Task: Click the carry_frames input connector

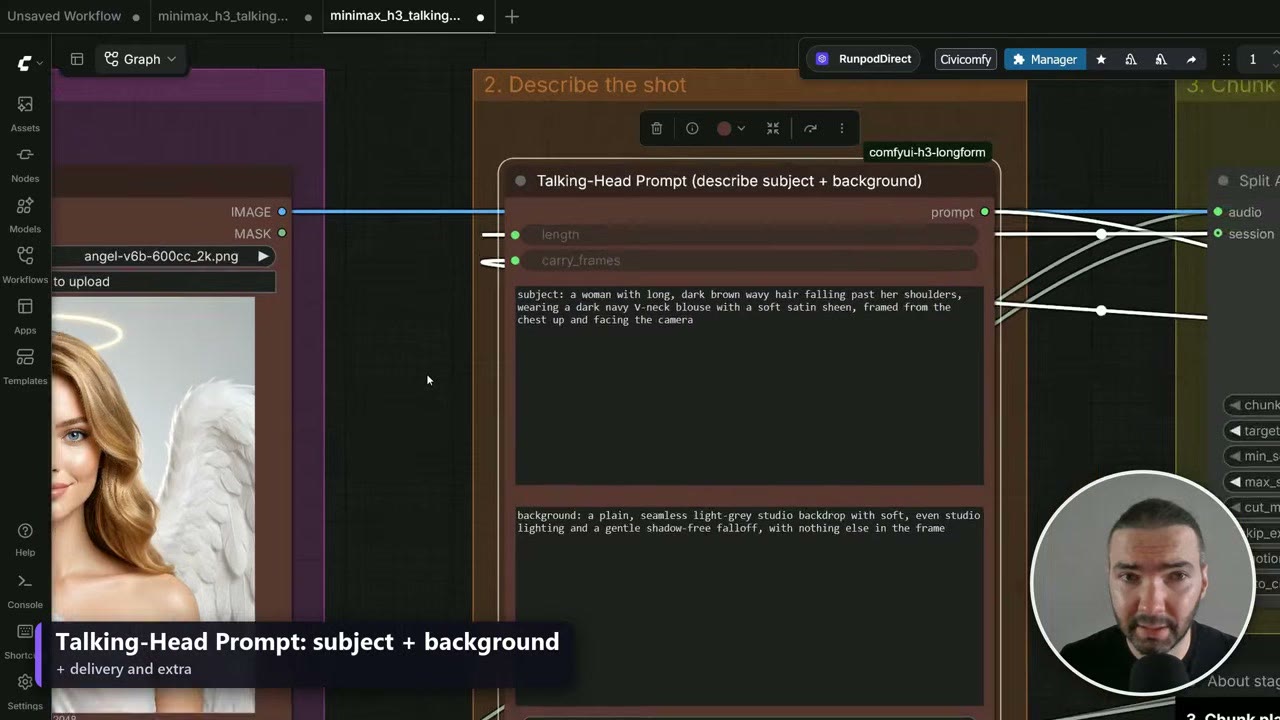Action: (x=515, y=261)
